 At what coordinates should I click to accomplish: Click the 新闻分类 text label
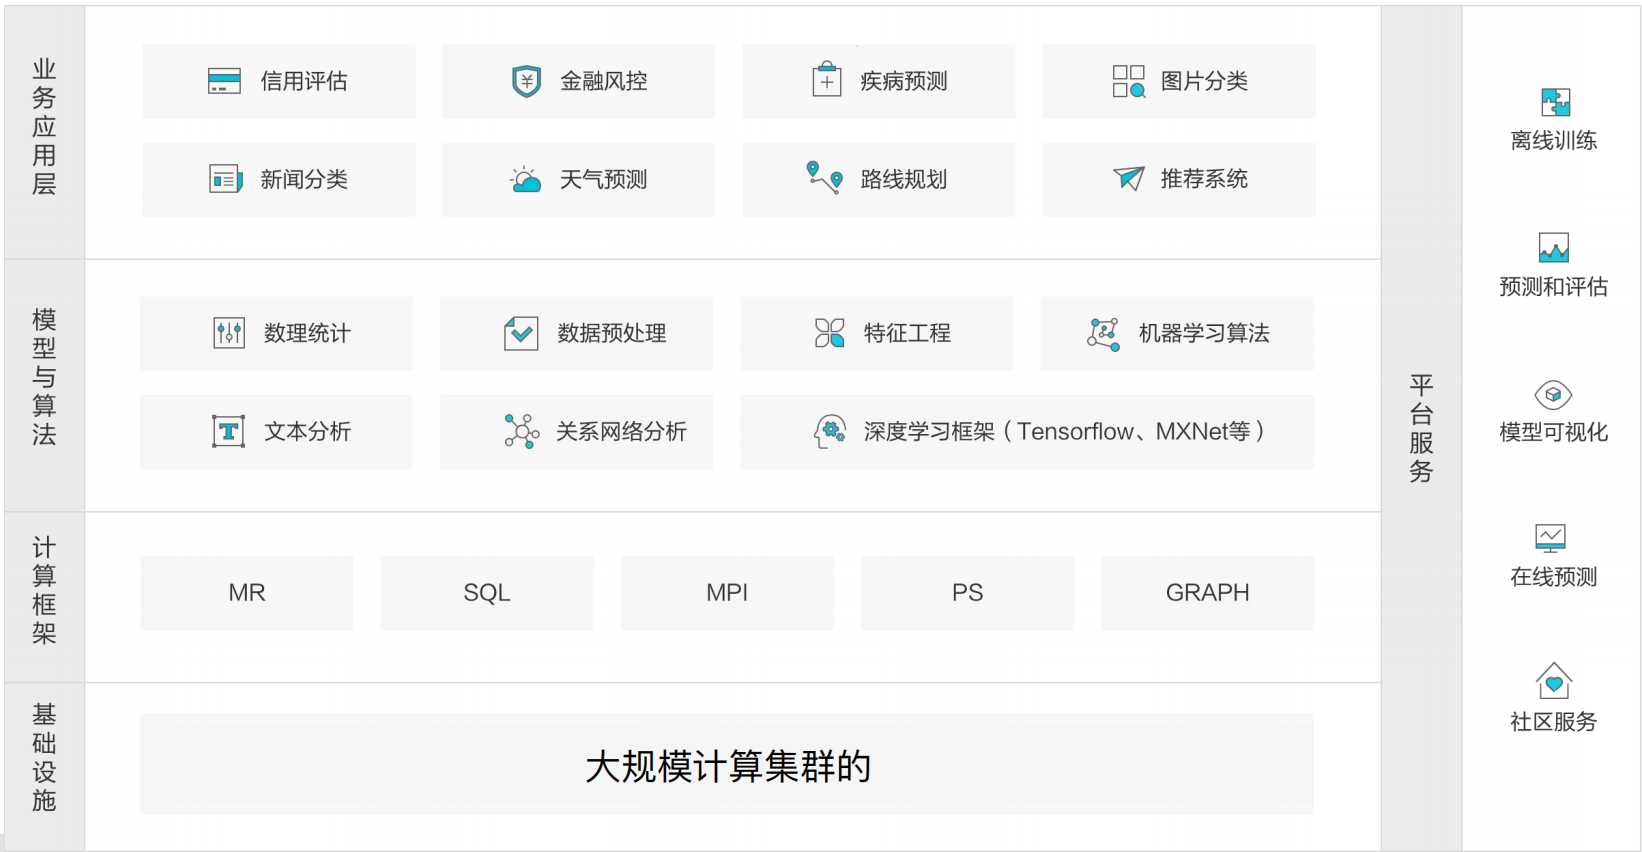pos(304,179)
